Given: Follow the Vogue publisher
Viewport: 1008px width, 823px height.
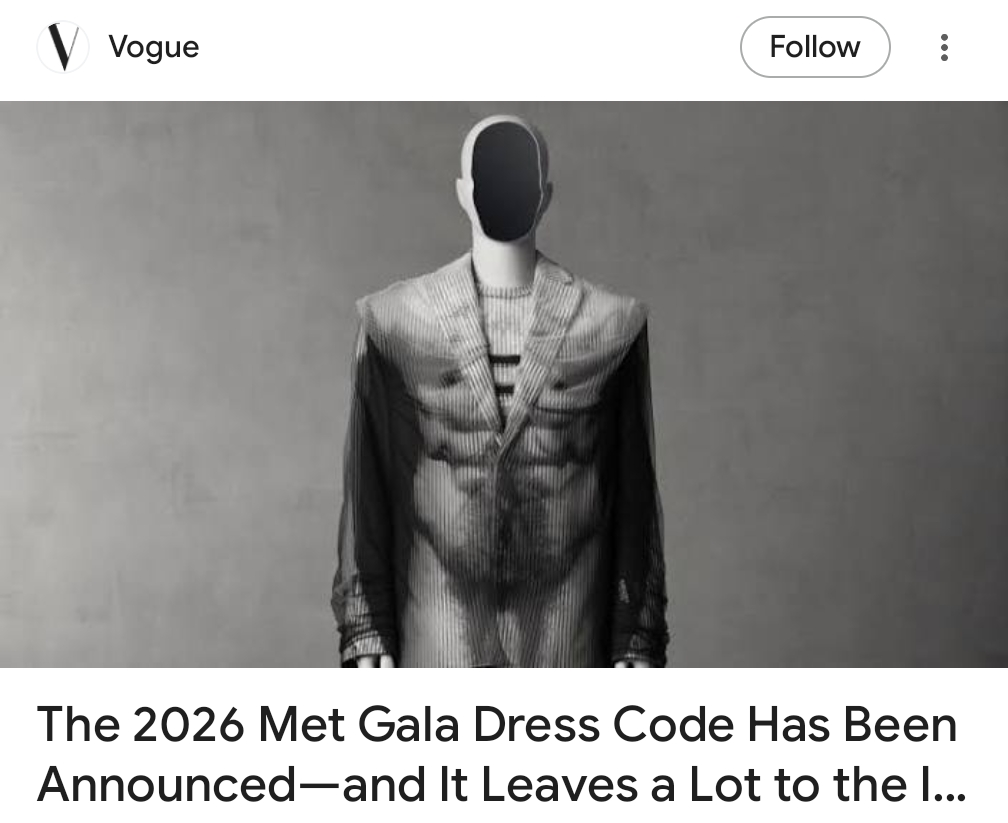Looking at the screenshot, I should 814,47.
